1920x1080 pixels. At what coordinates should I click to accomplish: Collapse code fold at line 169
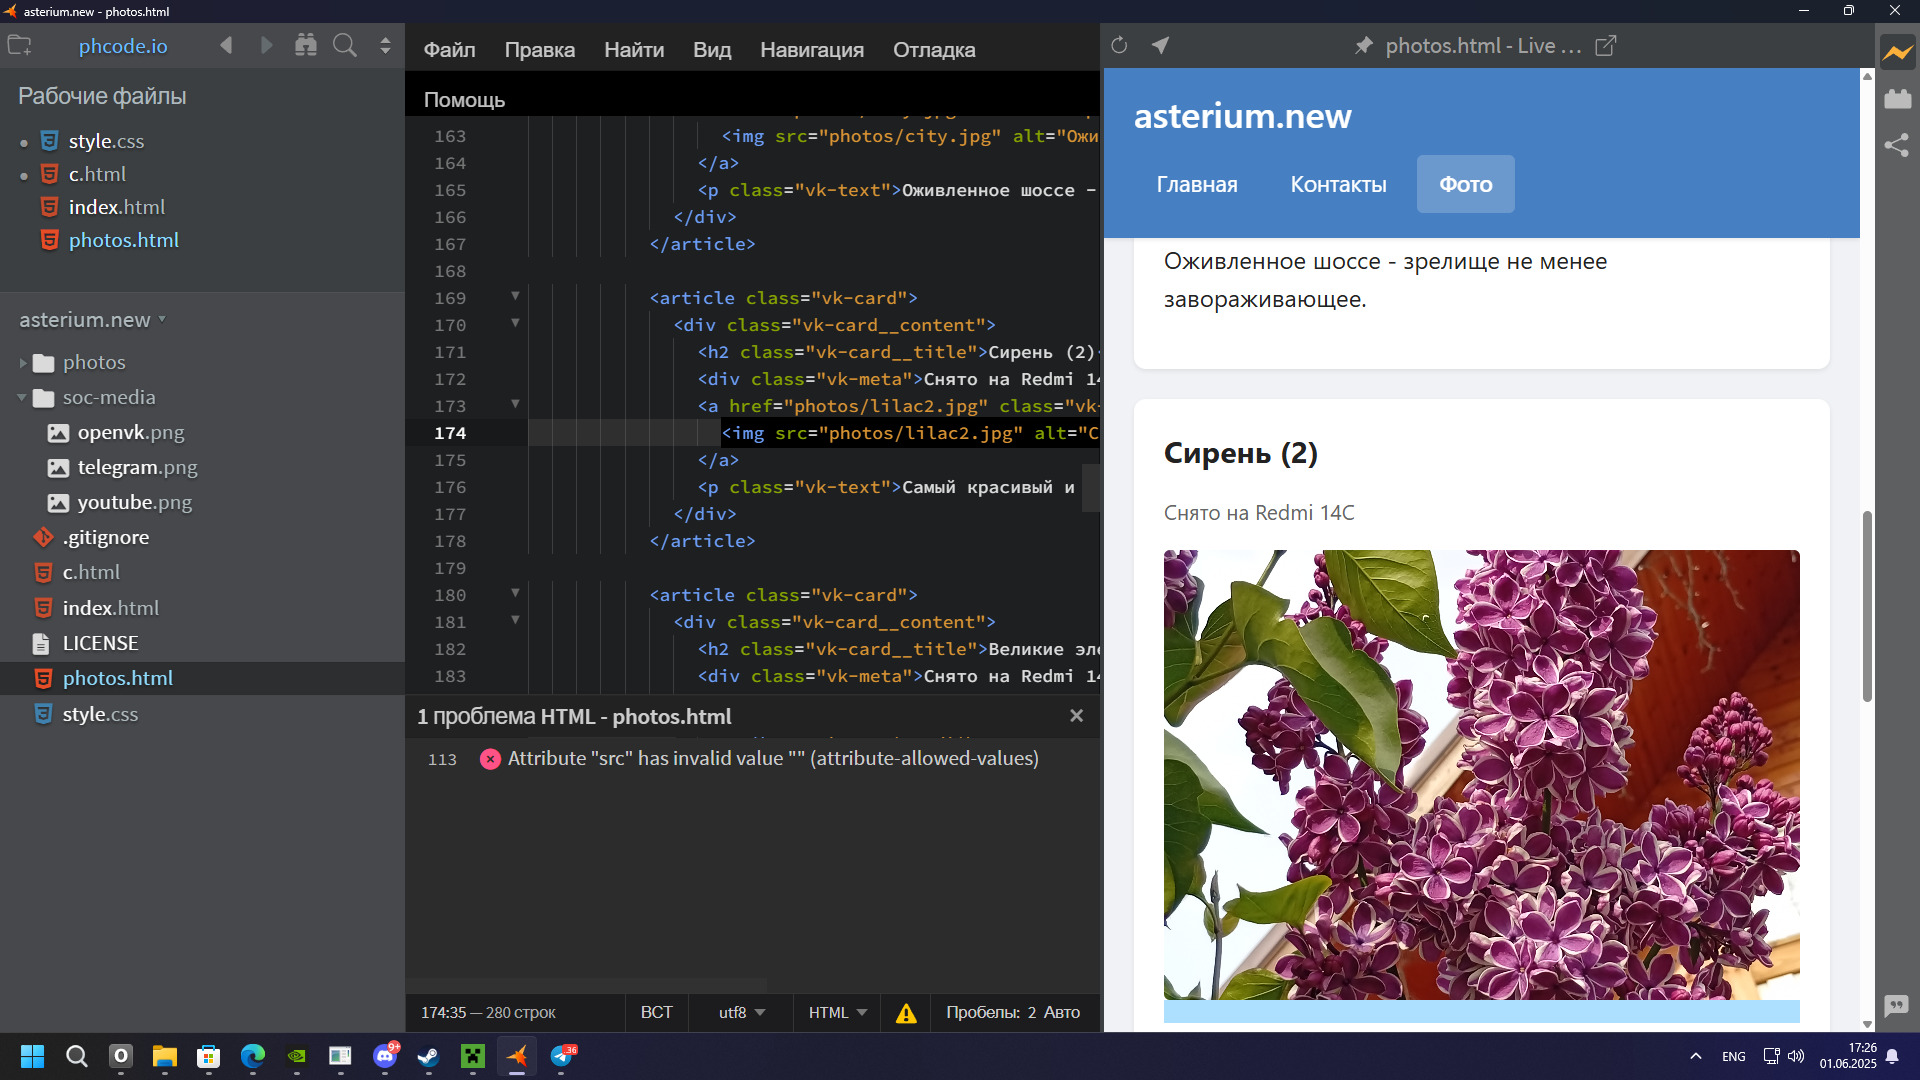(515, 296)
